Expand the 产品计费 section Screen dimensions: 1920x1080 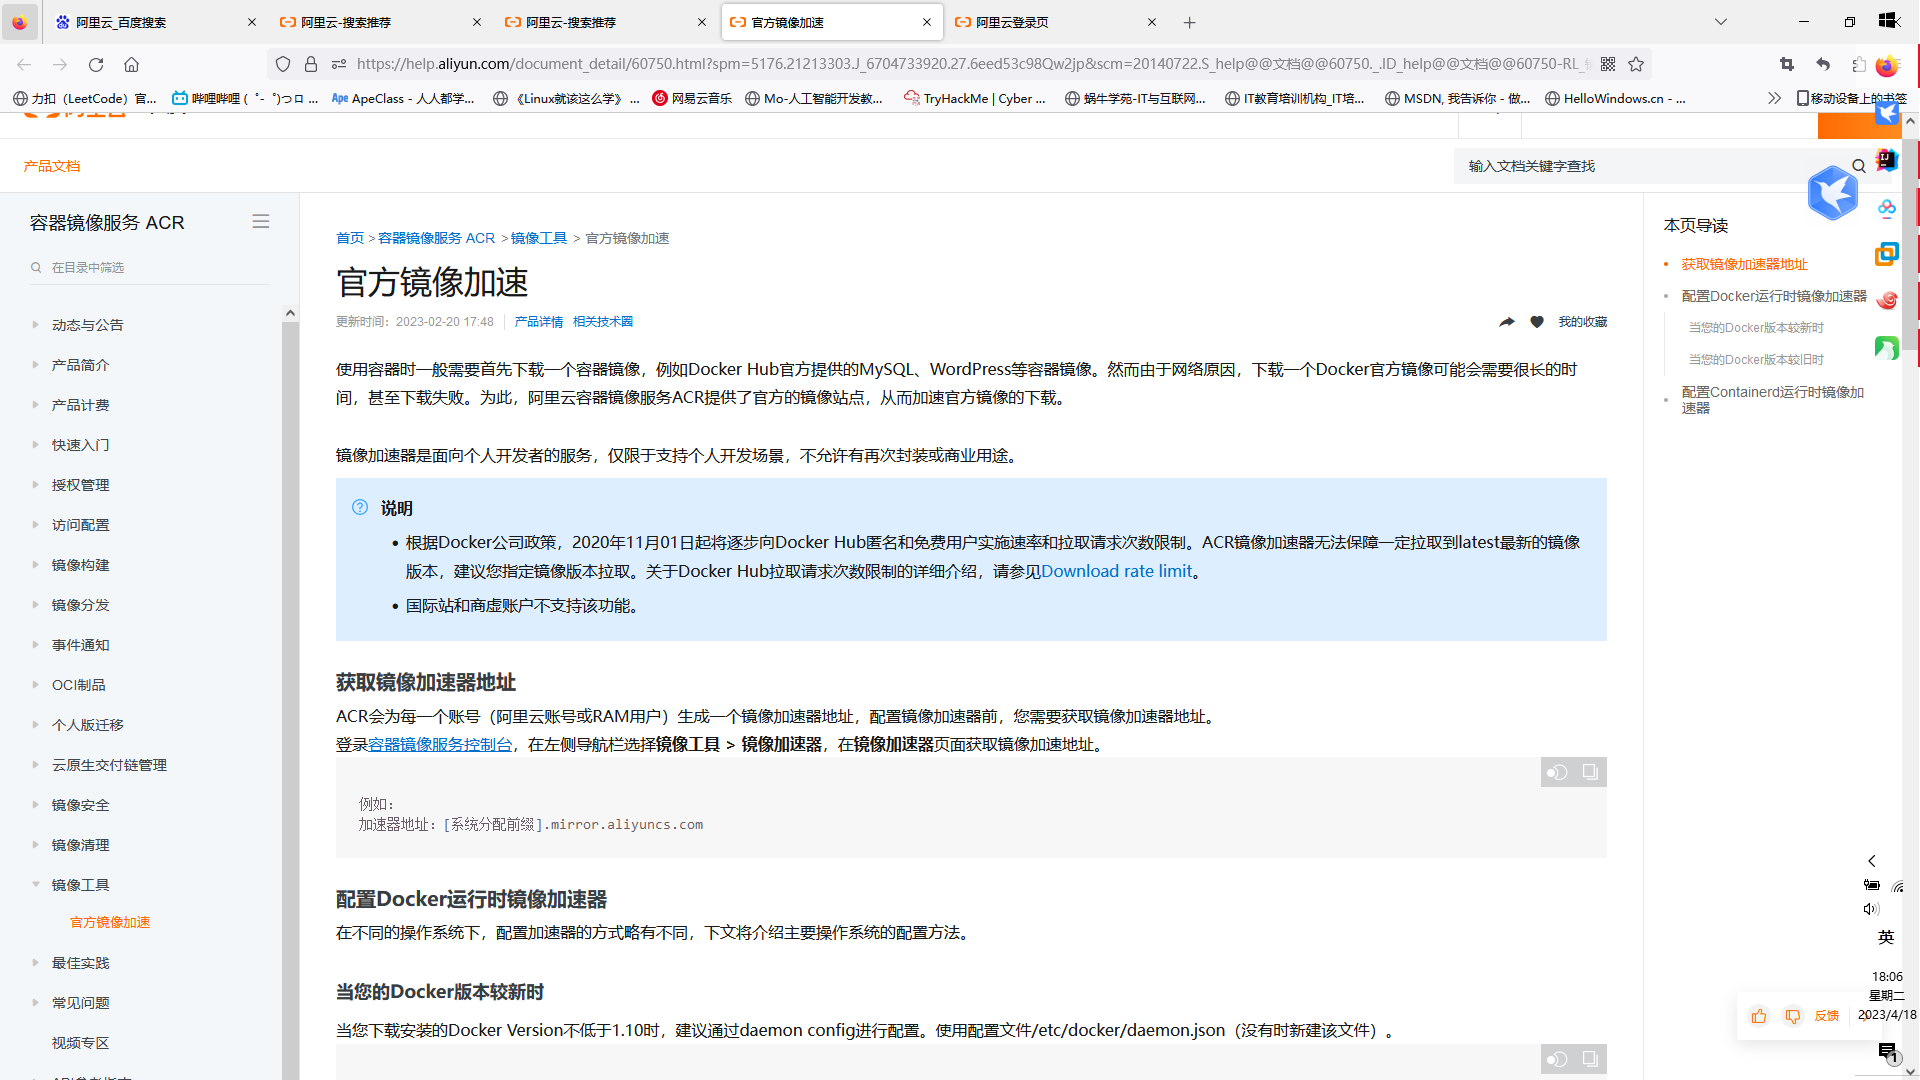tap(35, 405)
